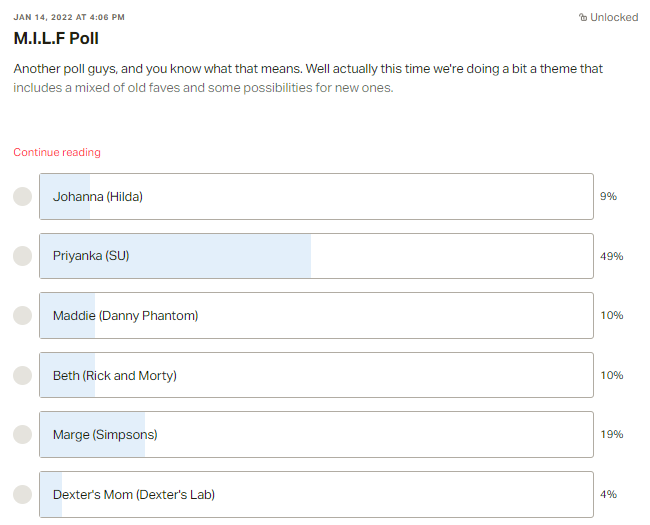
Task: Open the Continue reading link
Action: coord(57,152)
